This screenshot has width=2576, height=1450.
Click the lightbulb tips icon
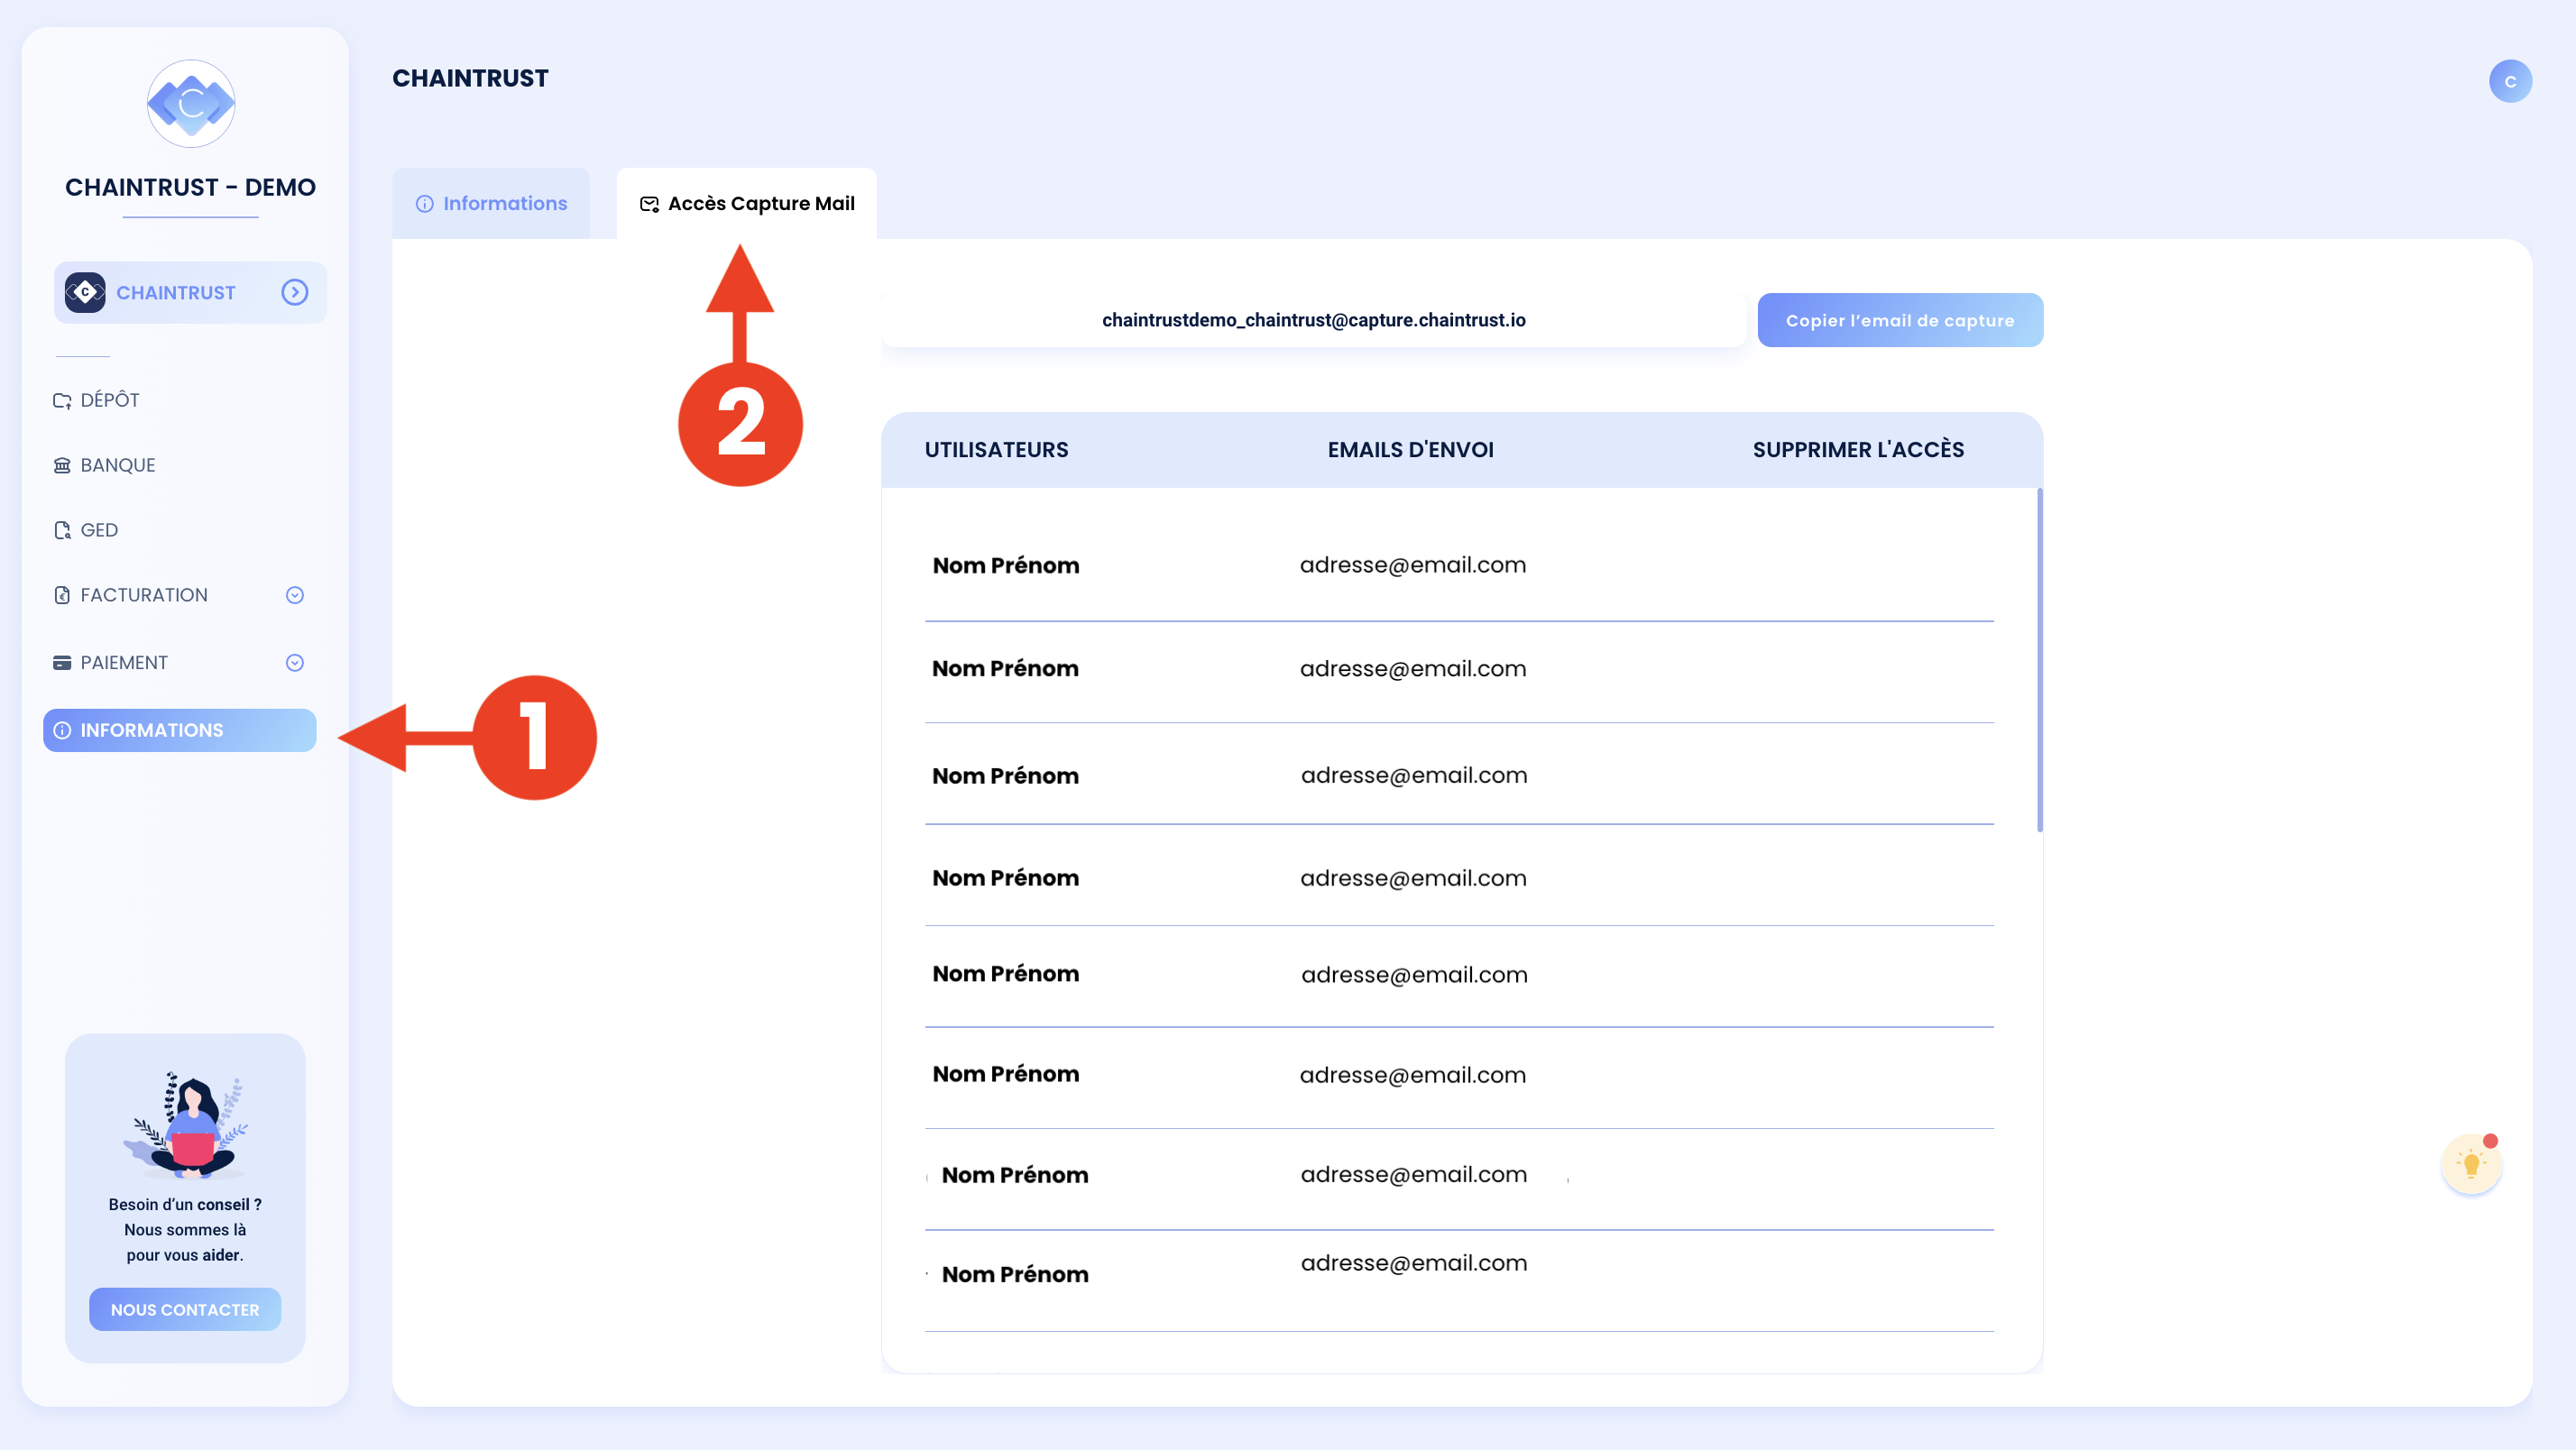2471,1164
